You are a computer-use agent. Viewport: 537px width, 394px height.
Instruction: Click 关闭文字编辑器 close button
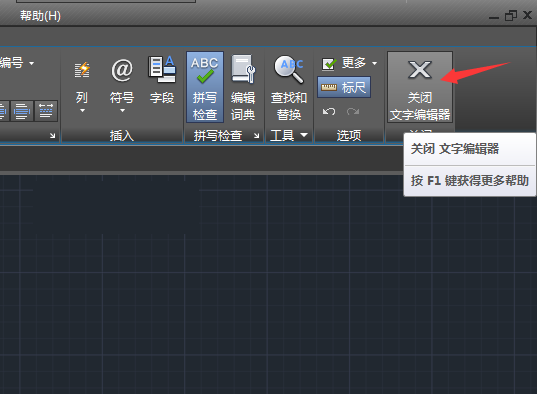click(x=420, y=87)
